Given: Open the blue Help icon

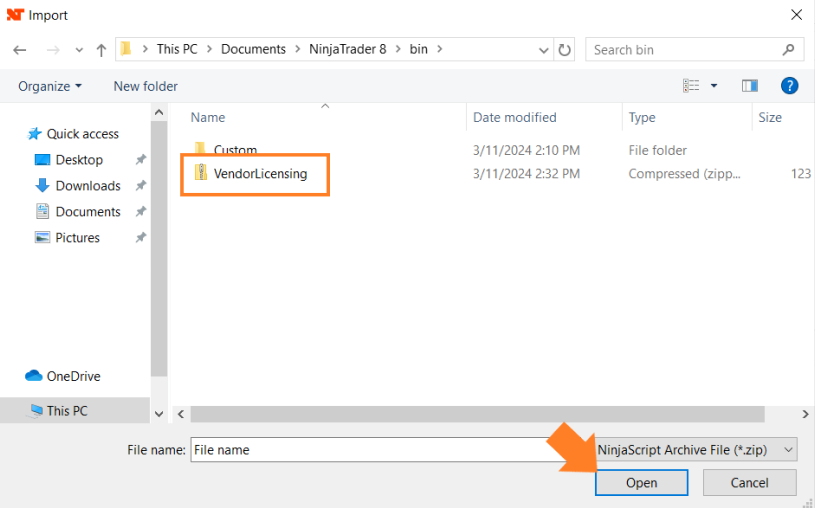Looking at the screenshot, I should (789, 86).
